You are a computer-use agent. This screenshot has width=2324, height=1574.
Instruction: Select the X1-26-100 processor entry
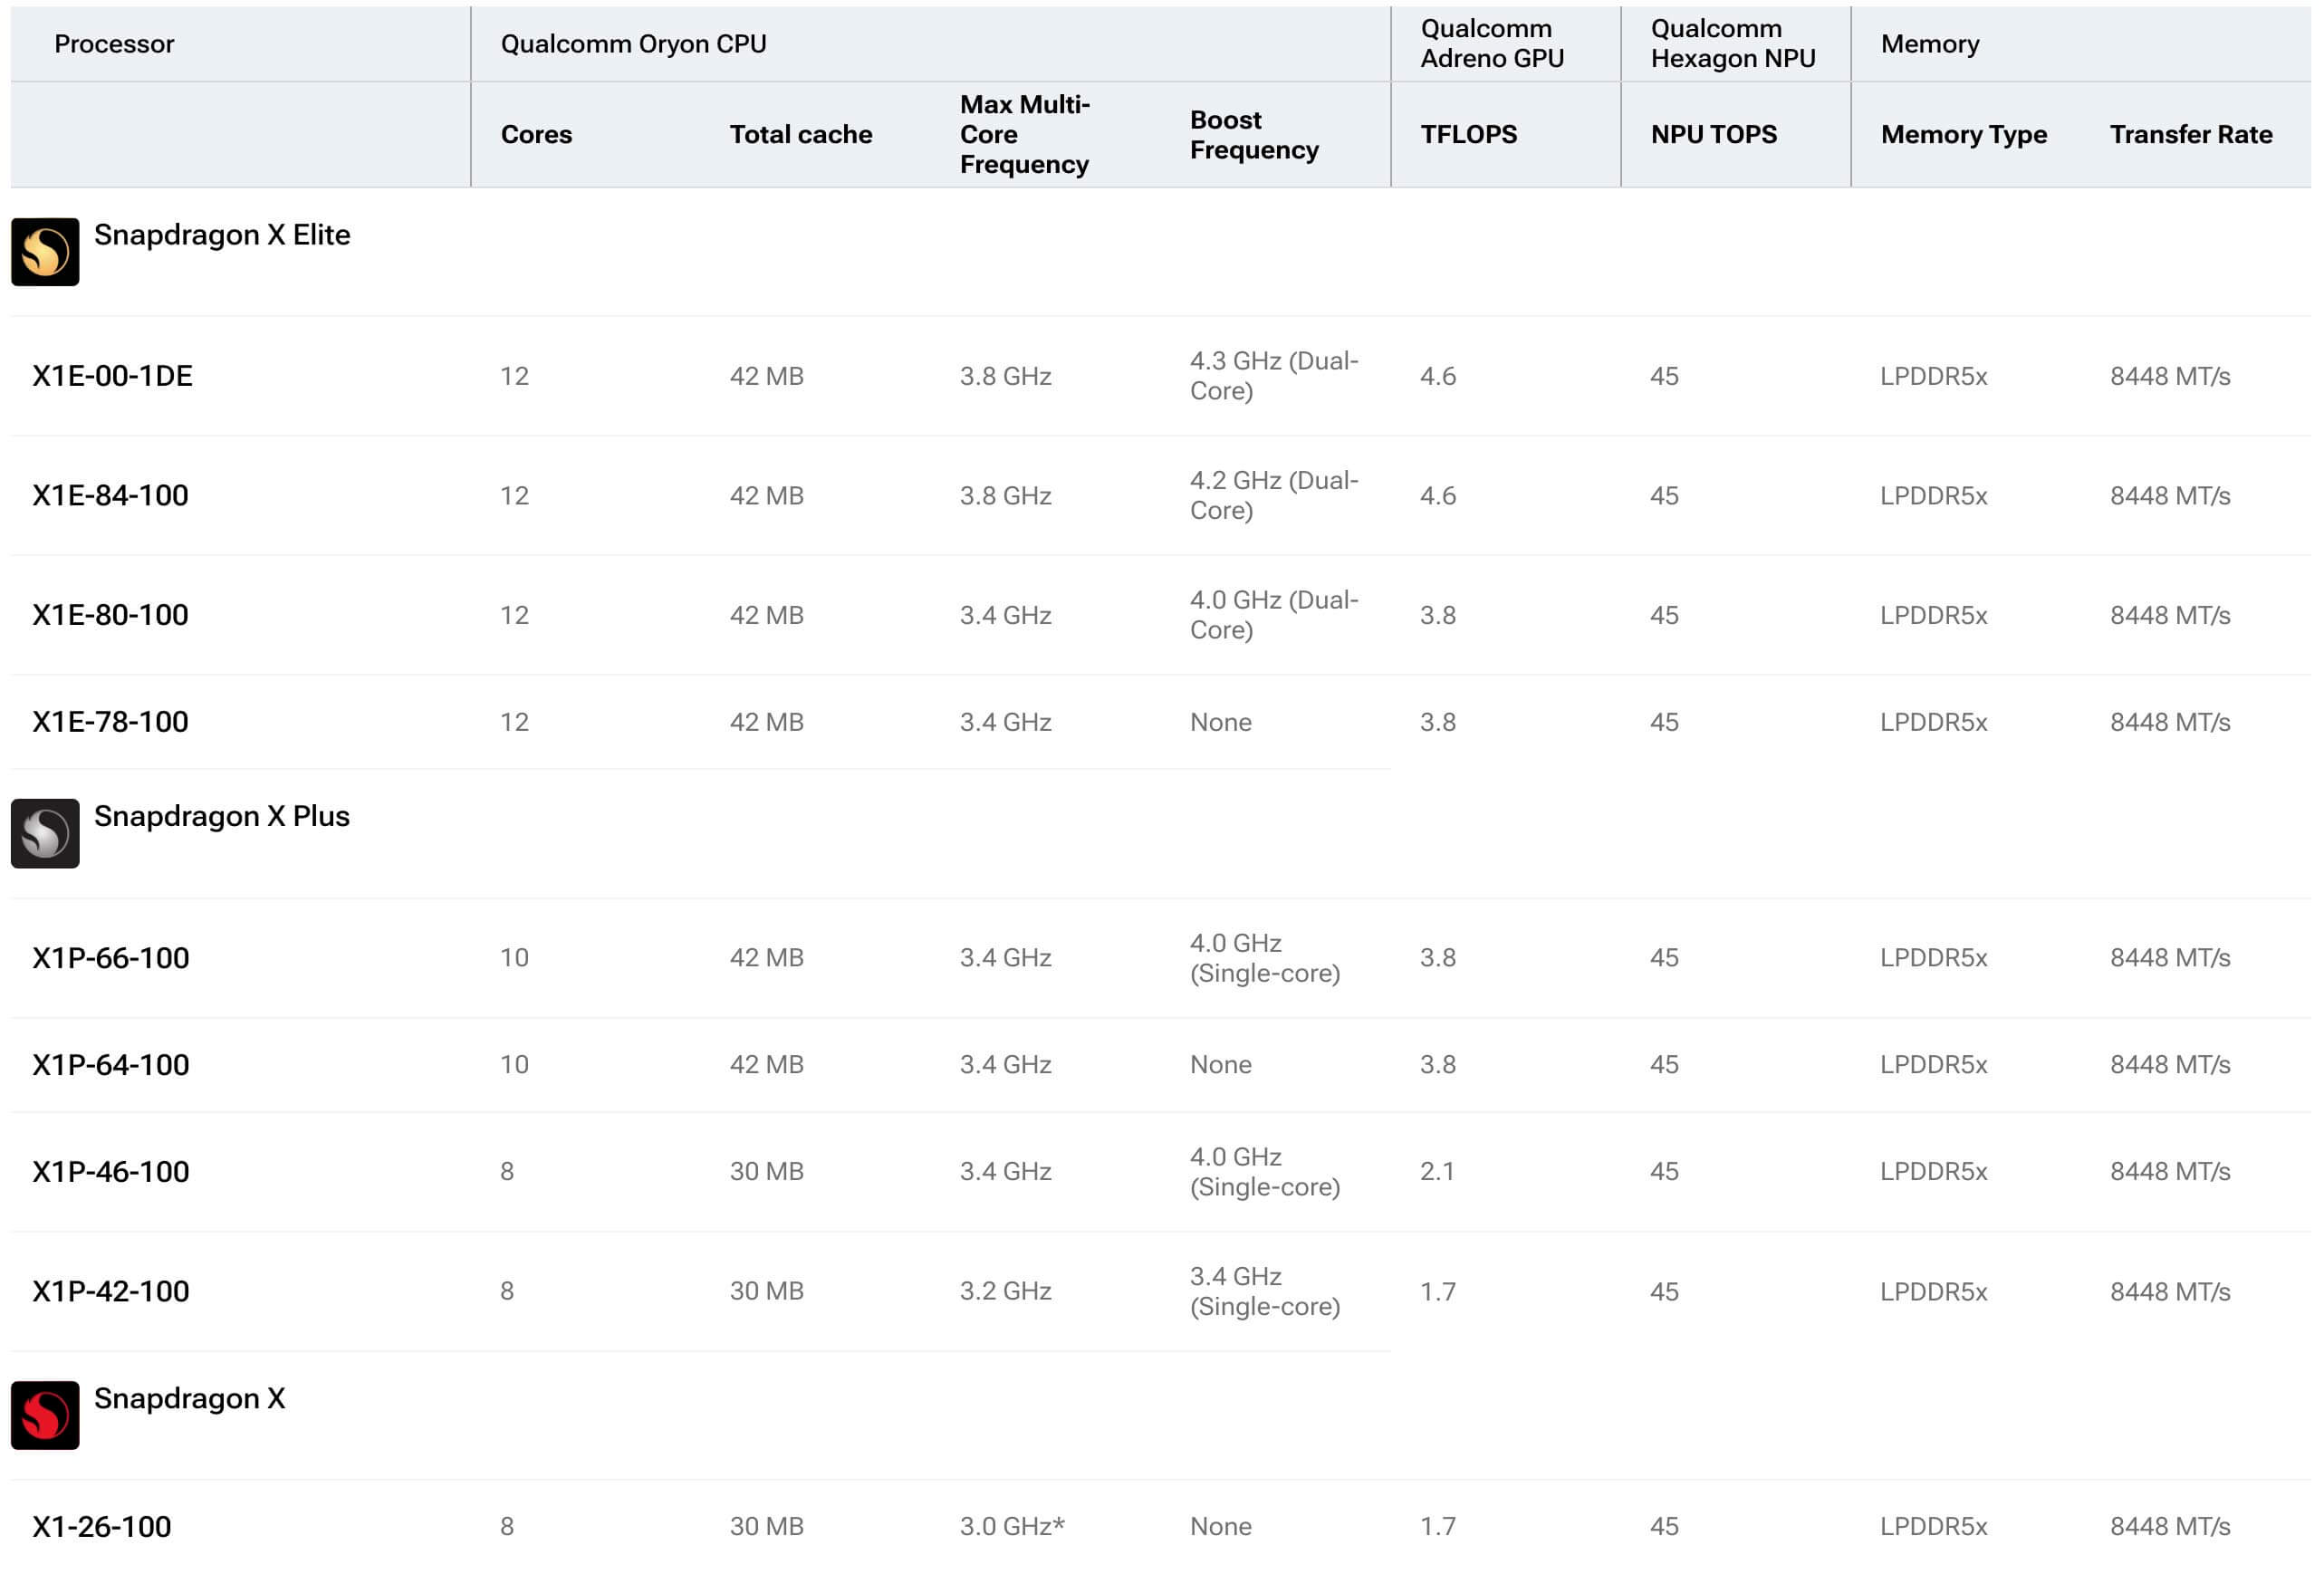pos(101,1527)
